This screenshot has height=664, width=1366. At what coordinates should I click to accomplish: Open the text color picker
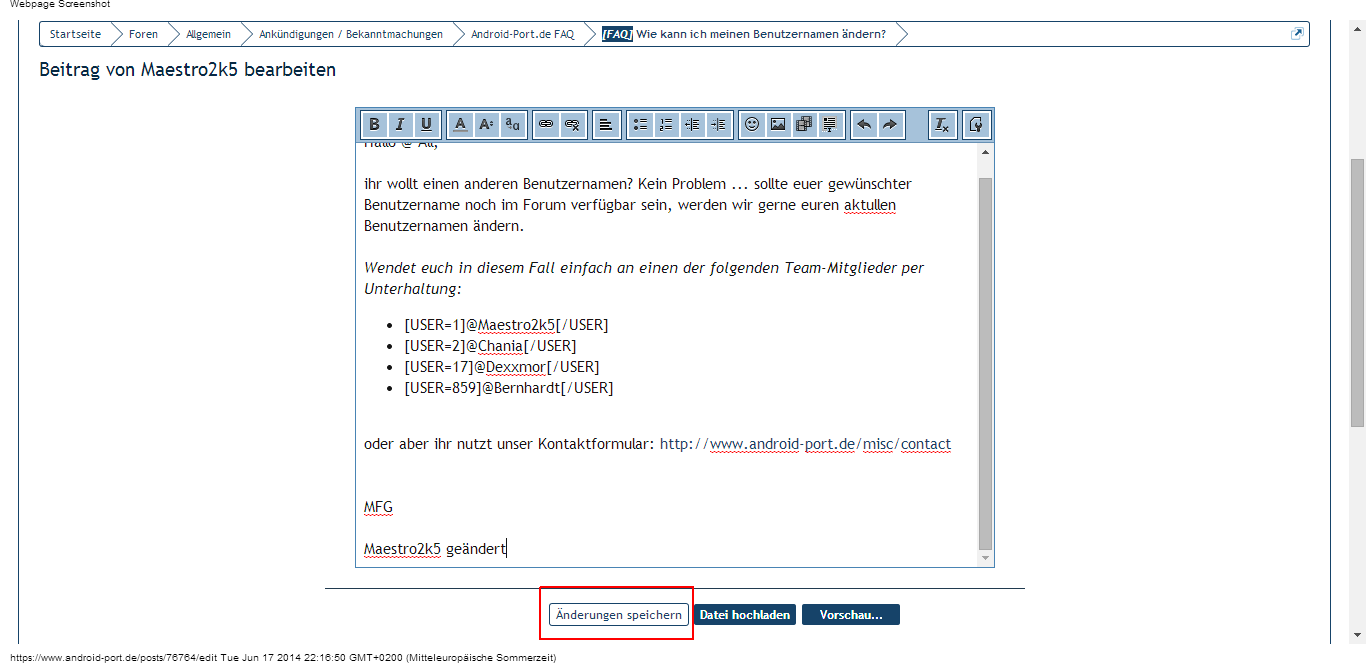tap(460, 125)
